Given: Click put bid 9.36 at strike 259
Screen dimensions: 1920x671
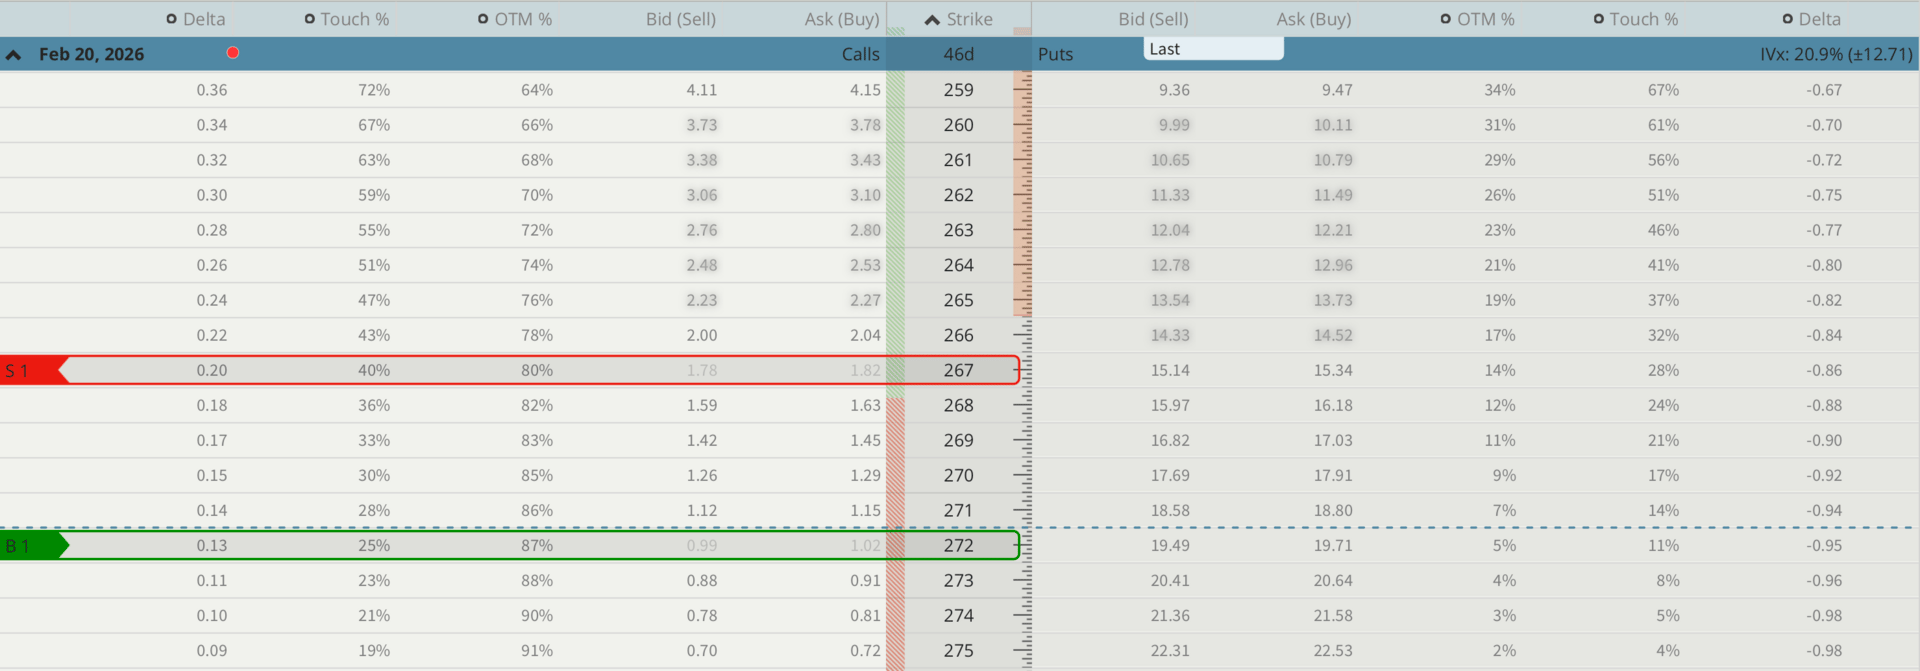Looking at the screenshot, I should [x=1174, y=90].
